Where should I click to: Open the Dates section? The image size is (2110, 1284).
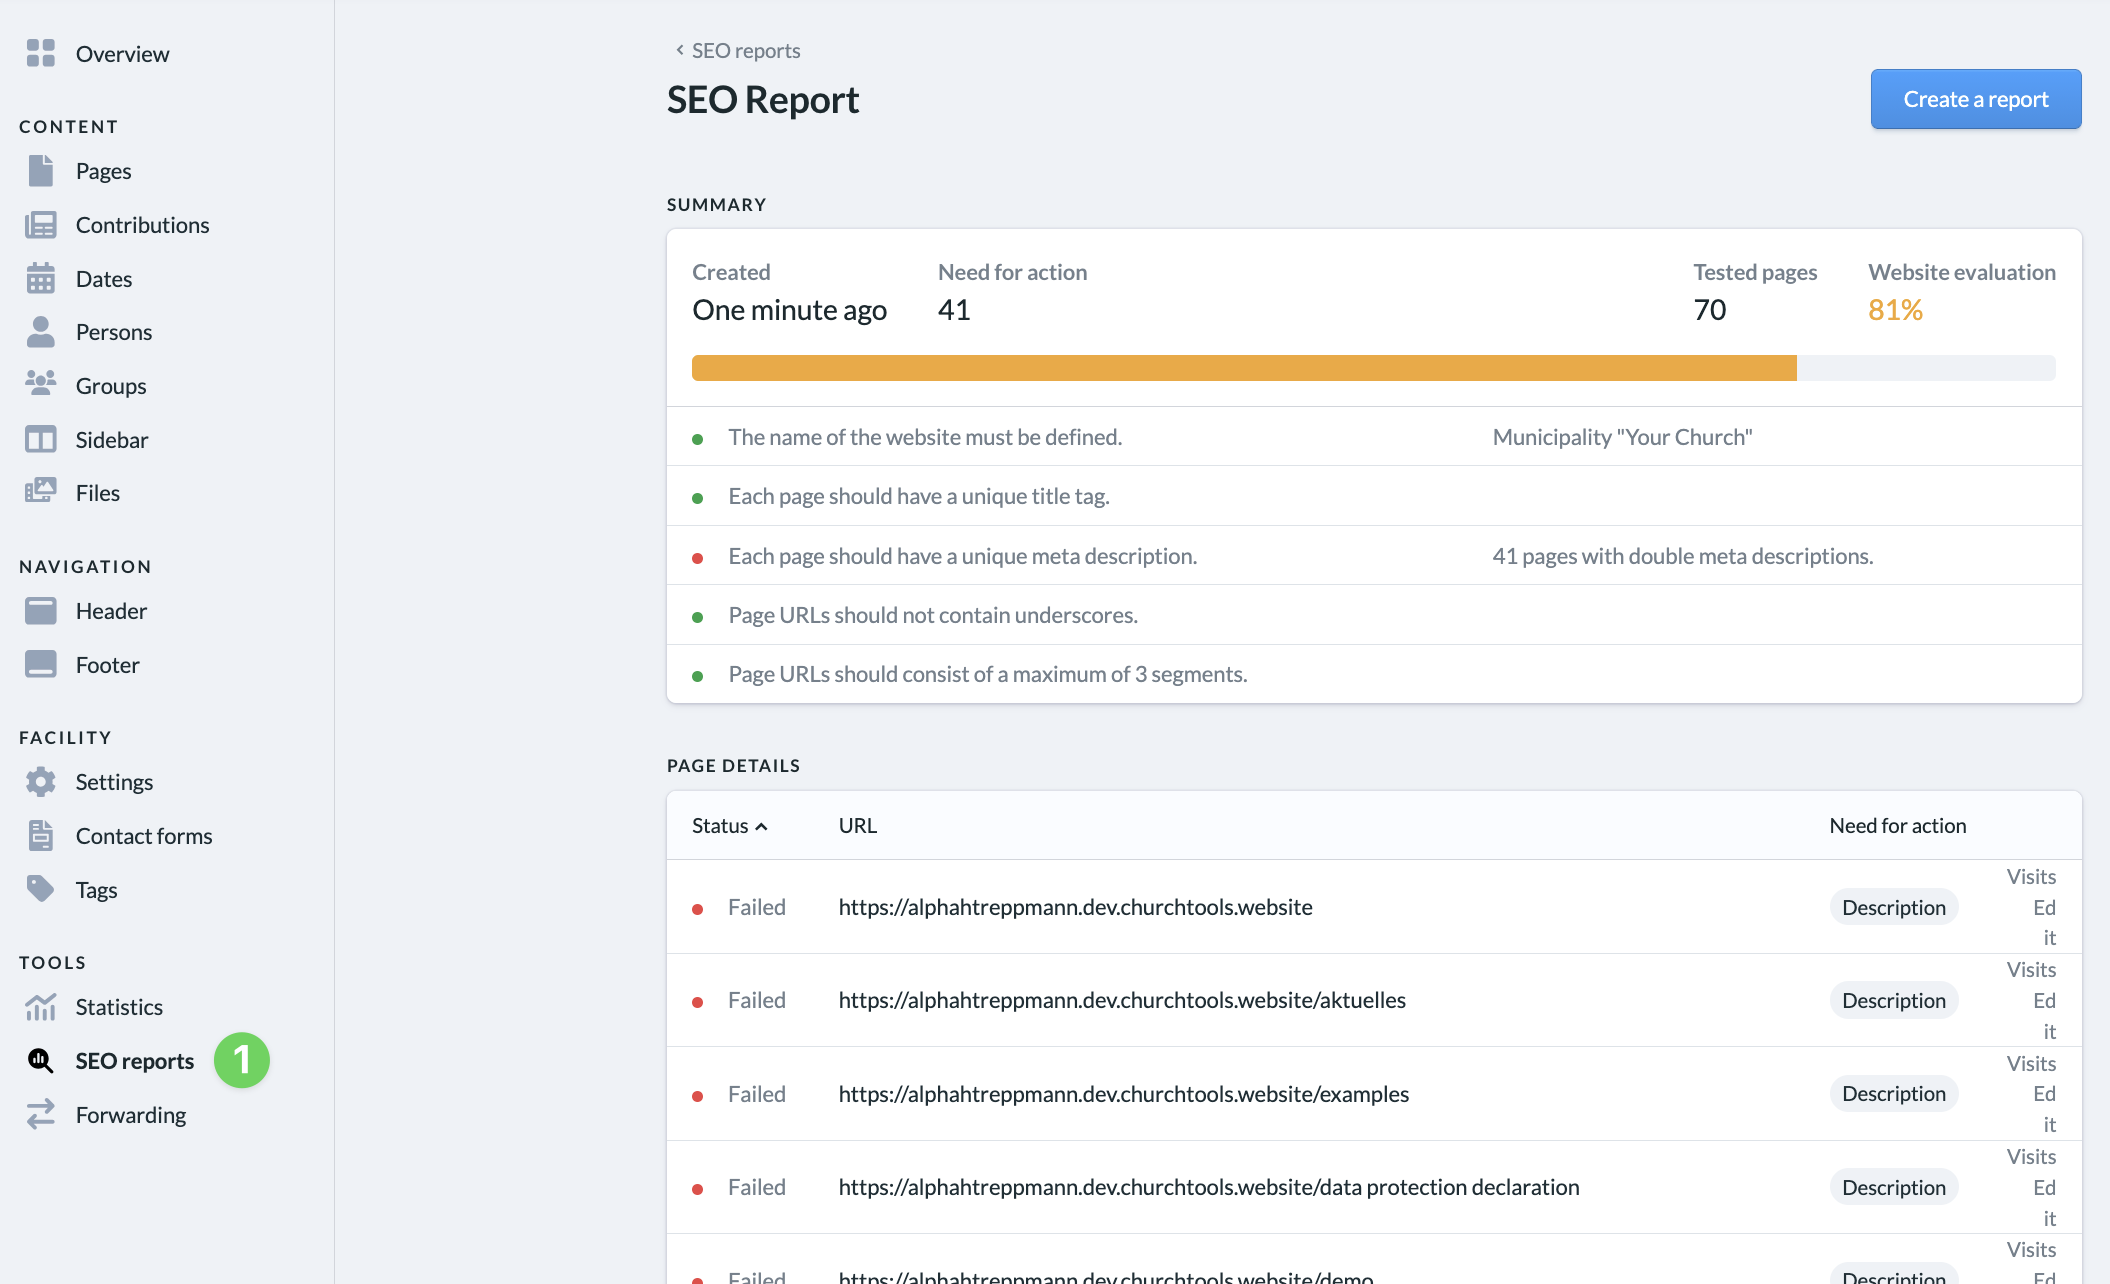click(104, 279)
